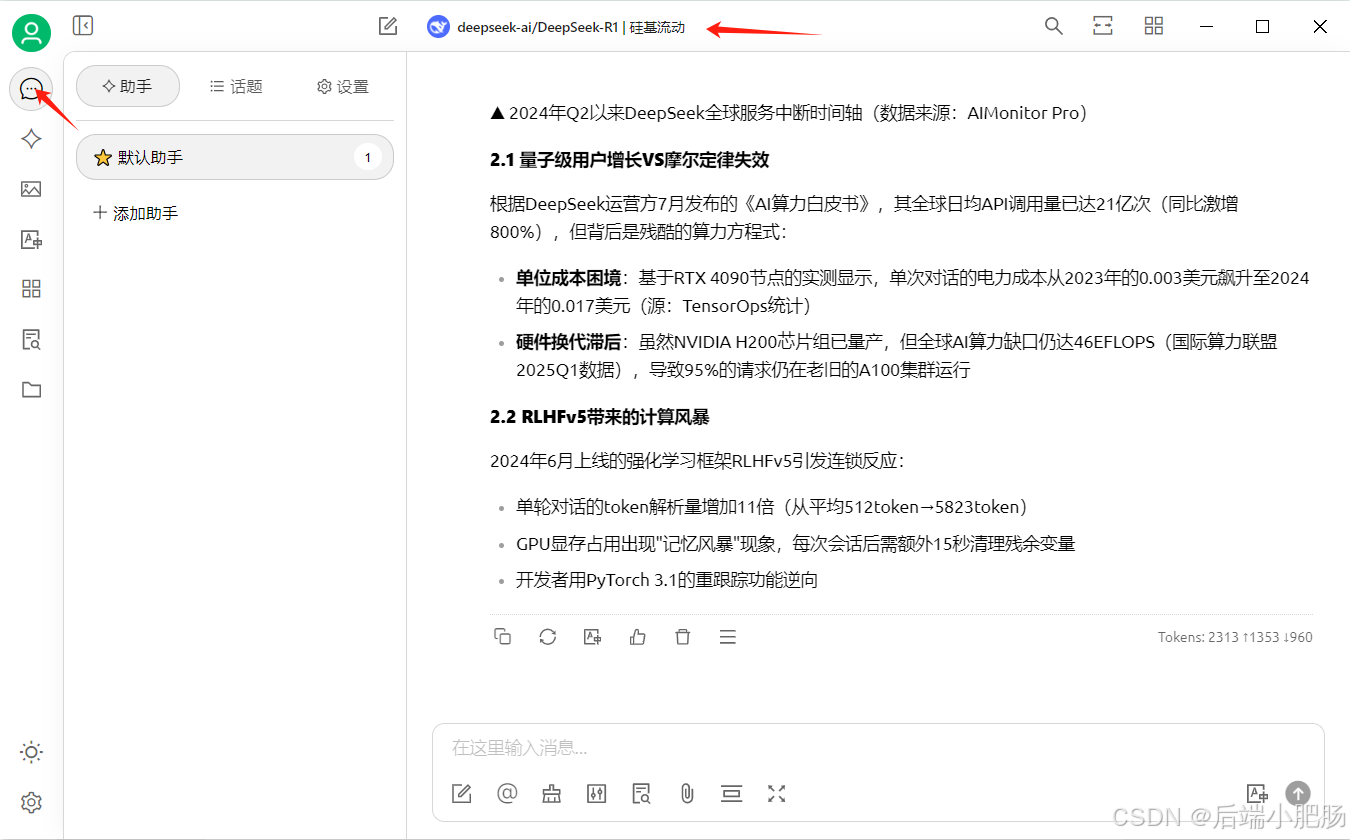Screen dimensions: 1350x840
Task: Select knowledge base in input toolbar
Action: [642, 794]
